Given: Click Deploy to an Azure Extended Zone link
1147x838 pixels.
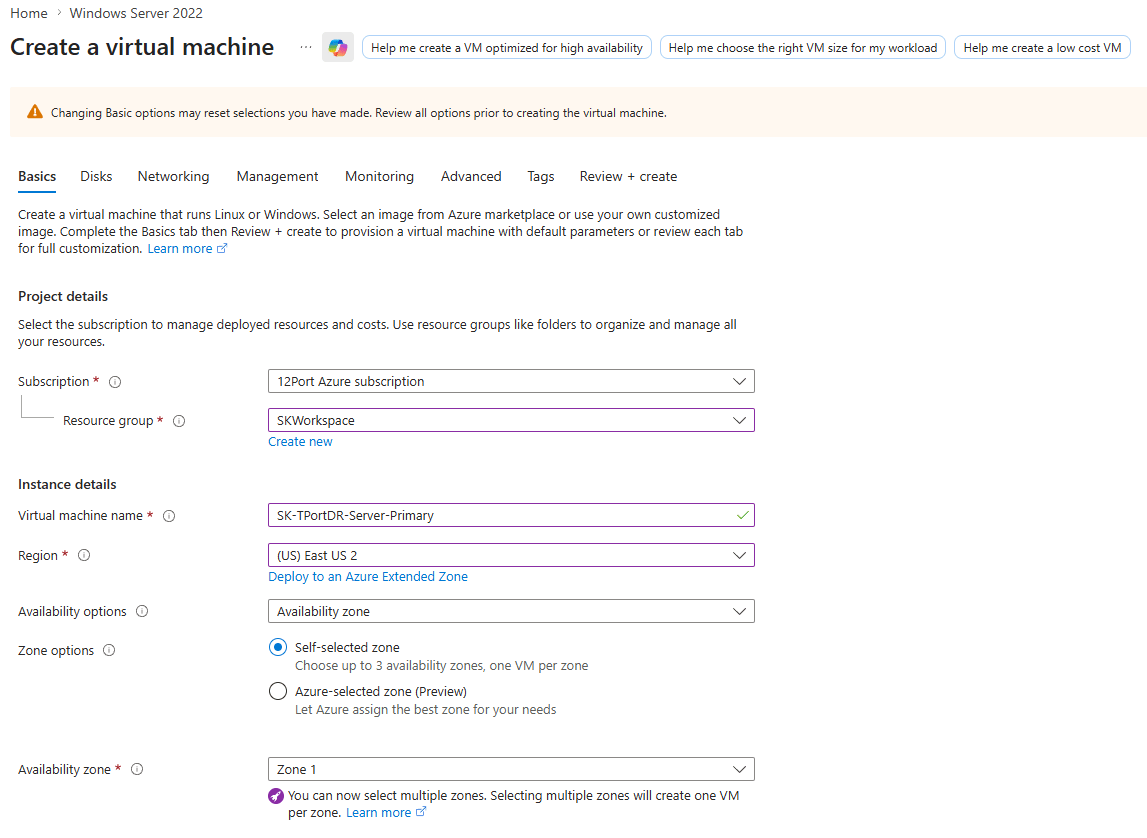Looking at the screenshot, I should pyautogui.click(x=368, y=577).
